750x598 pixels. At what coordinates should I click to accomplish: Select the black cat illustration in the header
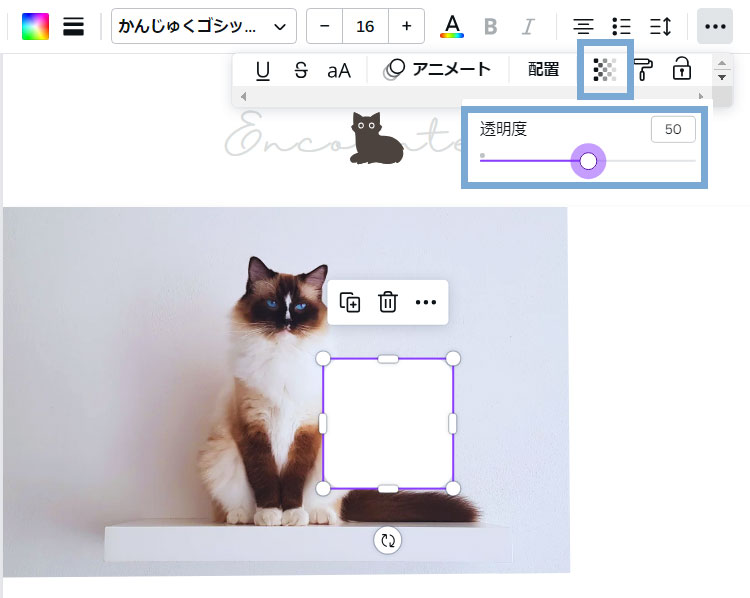[x=376, y=138]
